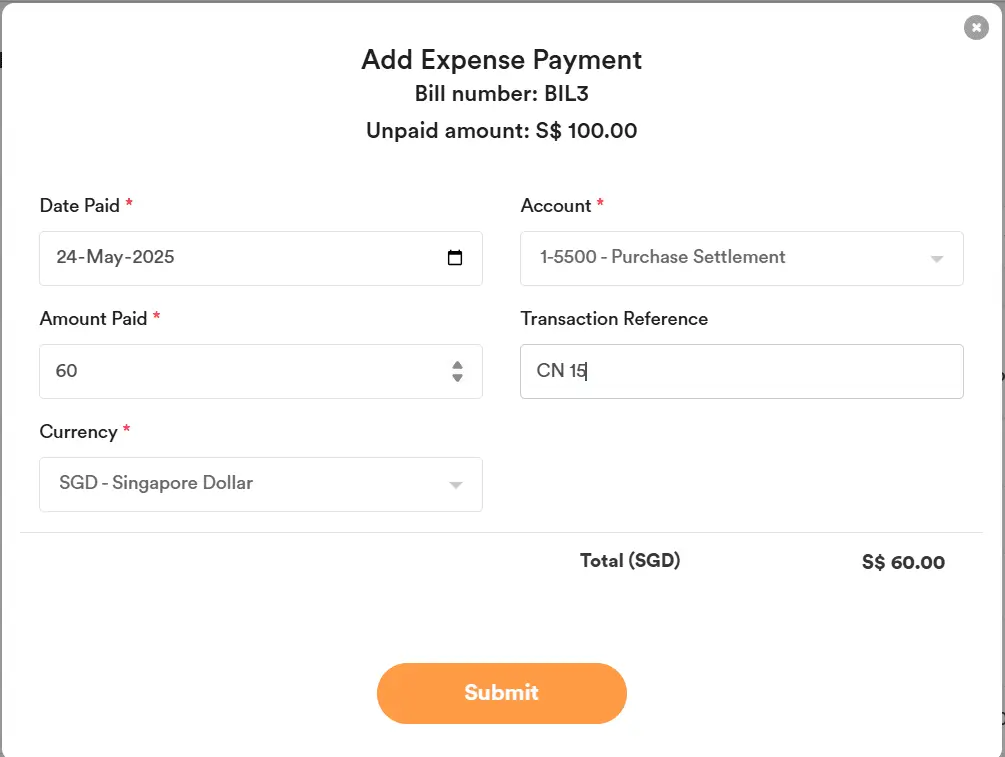1005x757 pixels.
Task: Close the Add Expense Payment dialog
Action: (x=976, y=28)
